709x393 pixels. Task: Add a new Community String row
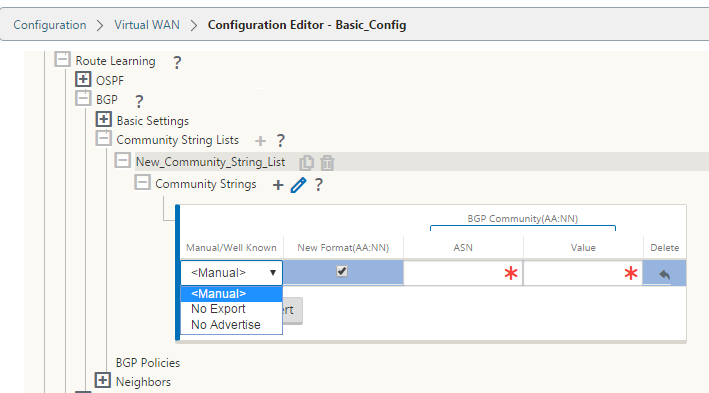pyautogui.click(x=278, y=185)
